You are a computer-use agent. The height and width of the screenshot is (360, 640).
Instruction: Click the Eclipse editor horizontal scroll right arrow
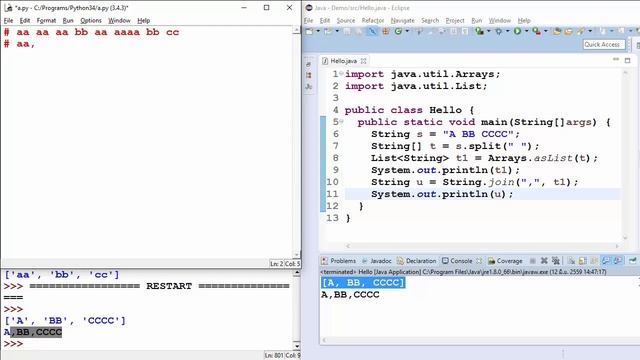click(617, 246)
